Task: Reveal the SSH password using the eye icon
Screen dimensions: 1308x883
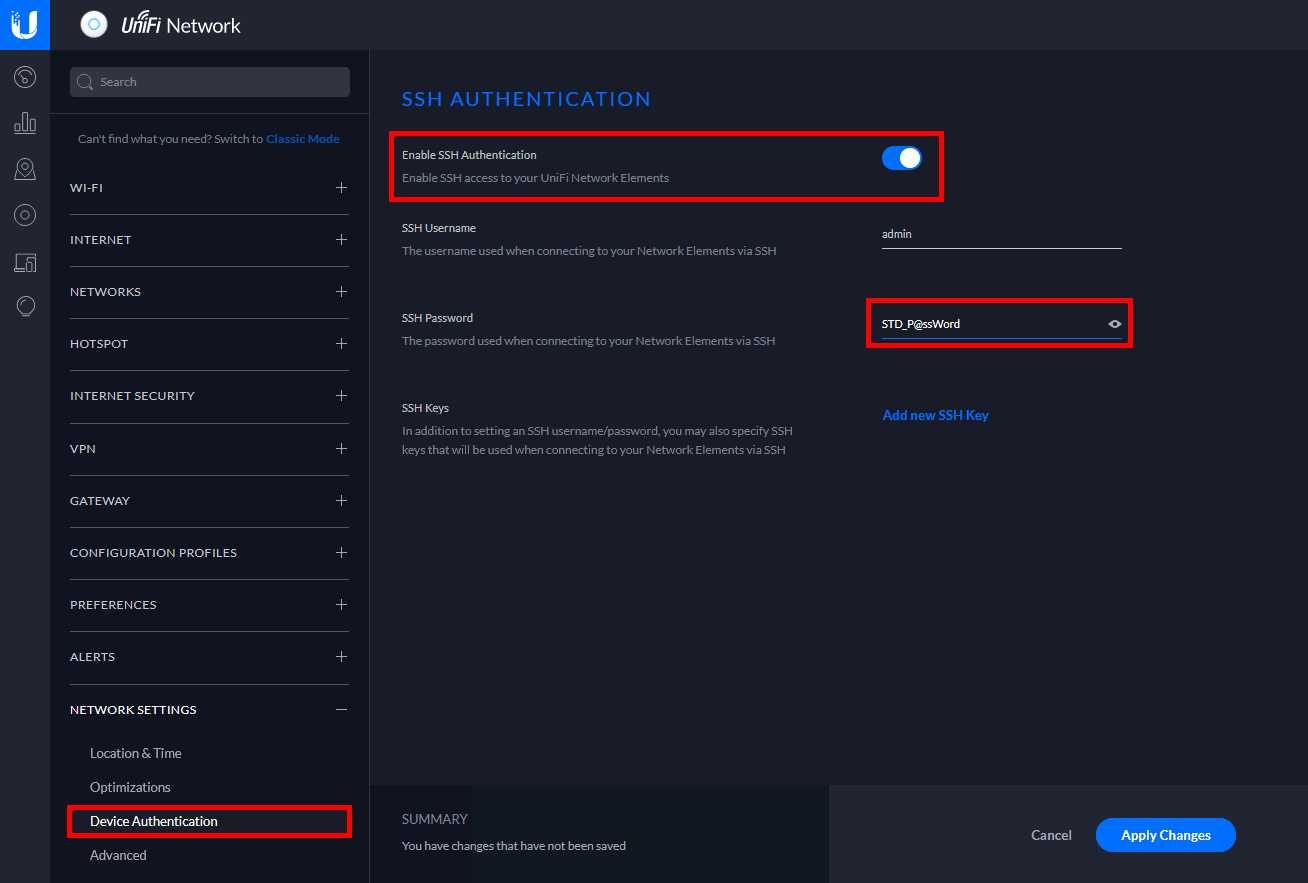Action: [1114, 323]
